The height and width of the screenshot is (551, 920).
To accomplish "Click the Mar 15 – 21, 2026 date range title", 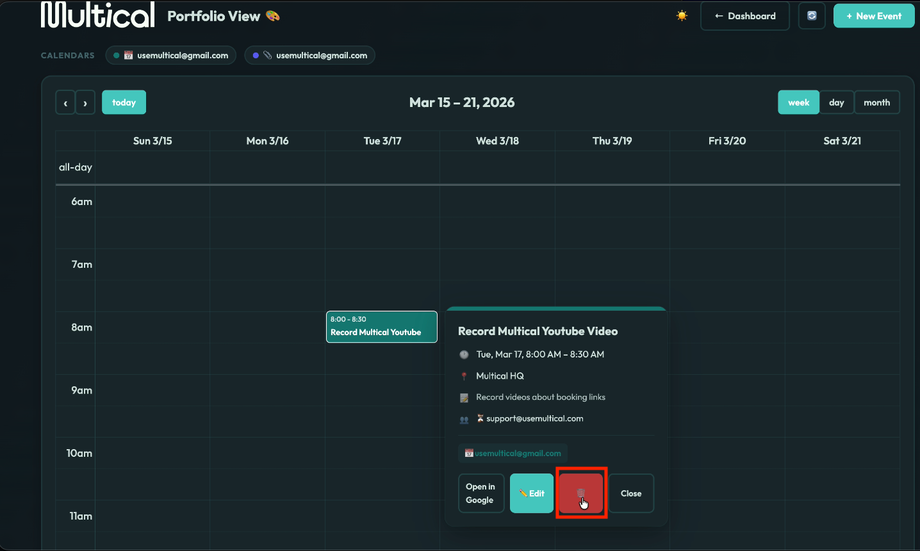I will tap(462, 102).
